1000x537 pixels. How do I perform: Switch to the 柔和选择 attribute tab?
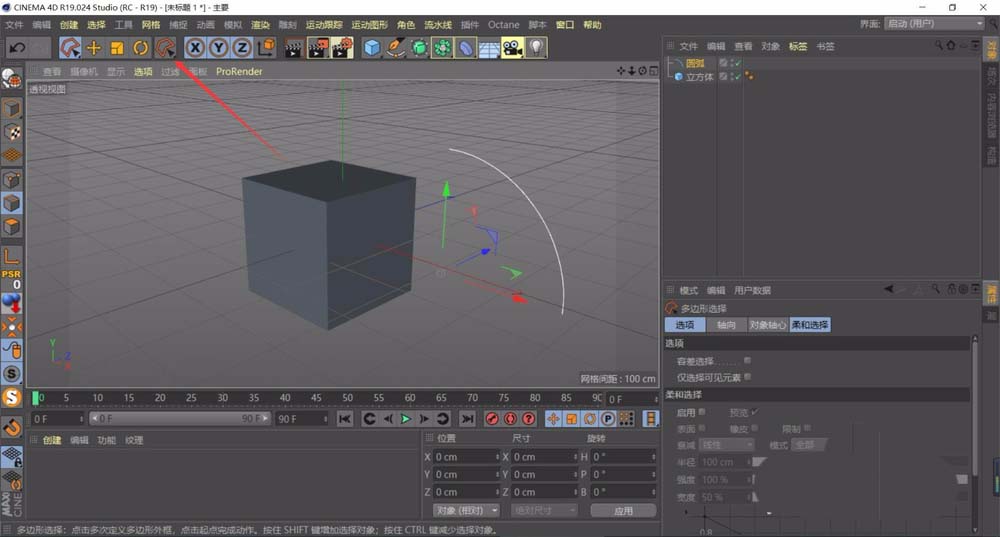pos(810,325)
